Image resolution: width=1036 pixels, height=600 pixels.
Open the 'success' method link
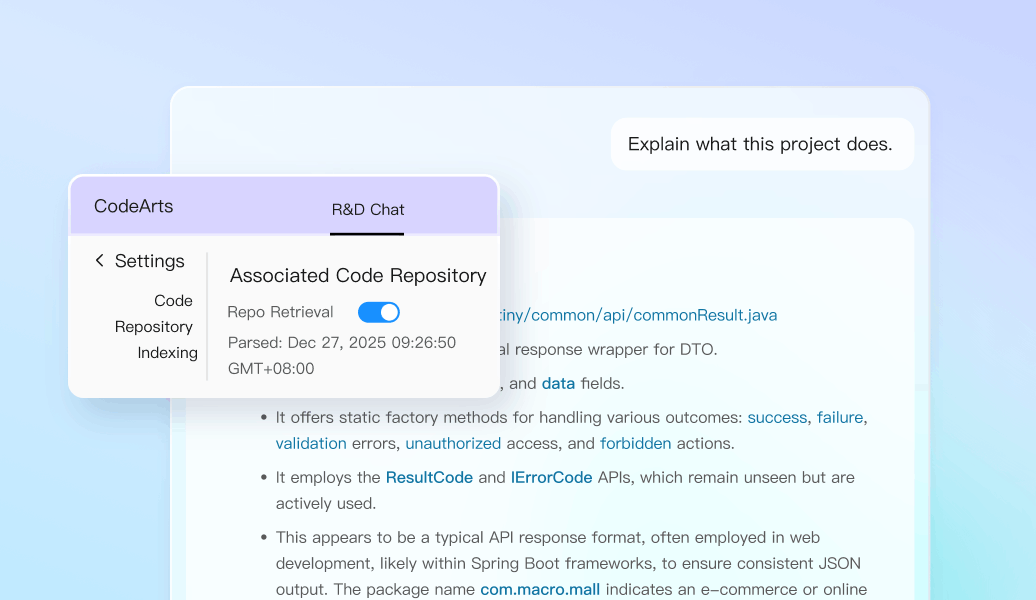tap(777, 417)
